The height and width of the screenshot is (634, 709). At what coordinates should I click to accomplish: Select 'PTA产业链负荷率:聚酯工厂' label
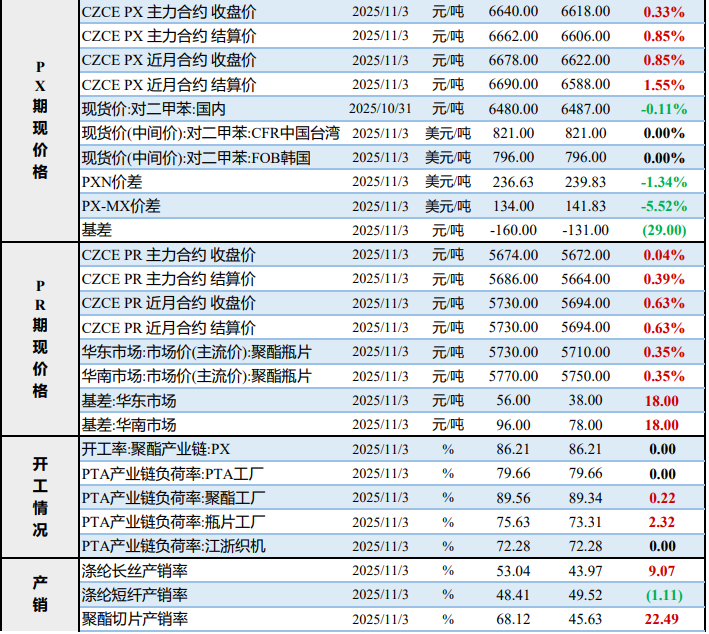coord(174,498)
